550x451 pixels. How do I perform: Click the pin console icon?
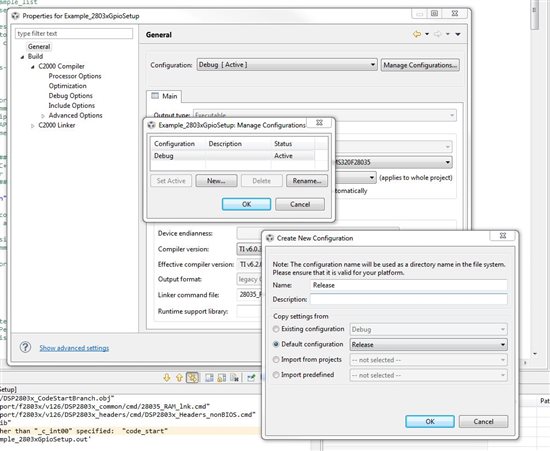click(251, 377)
